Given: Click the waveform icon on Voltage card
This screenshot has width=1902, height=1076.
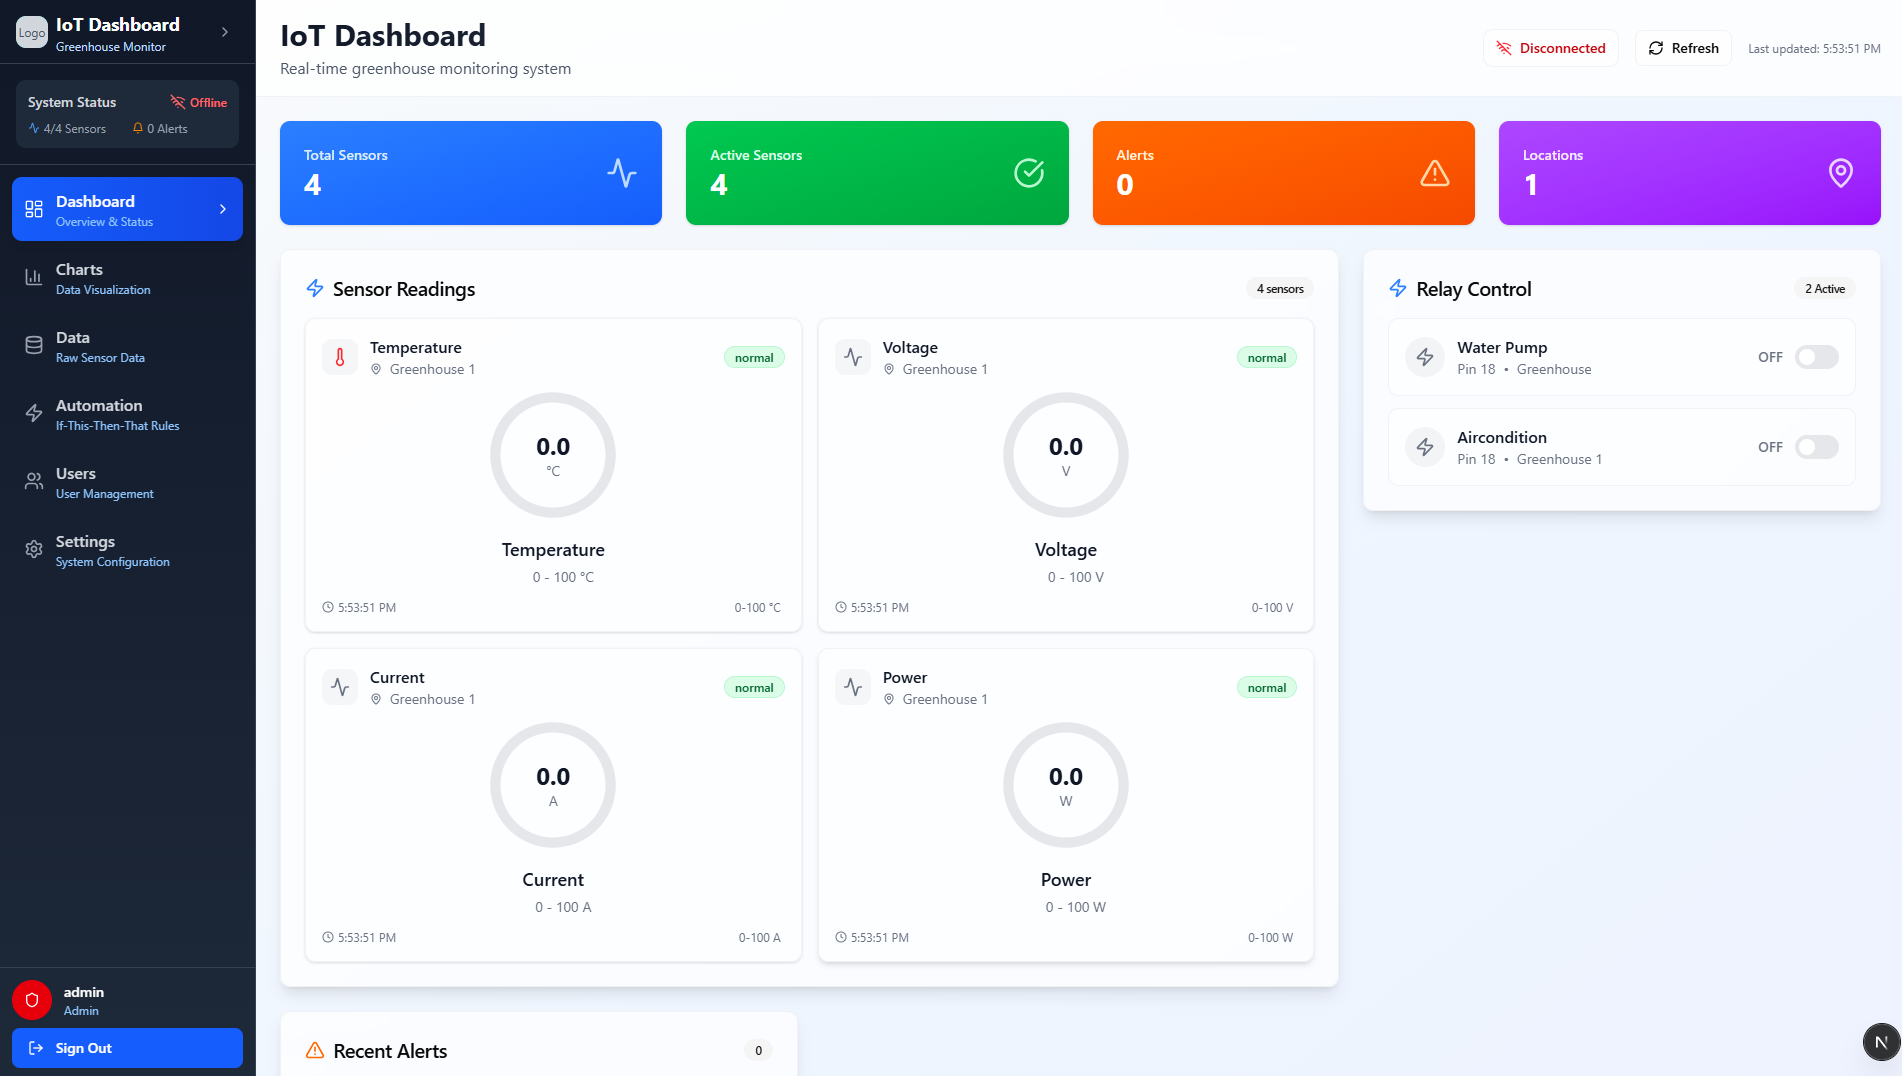Looking at the screenshot, I should click(852, 357).
